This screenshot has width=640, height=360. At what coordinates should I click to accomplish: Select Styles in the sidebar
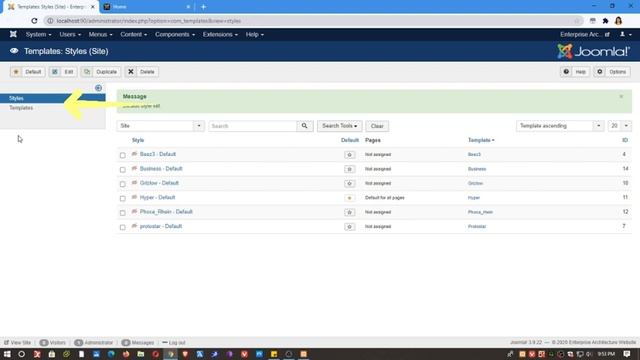tap(53, 98)
